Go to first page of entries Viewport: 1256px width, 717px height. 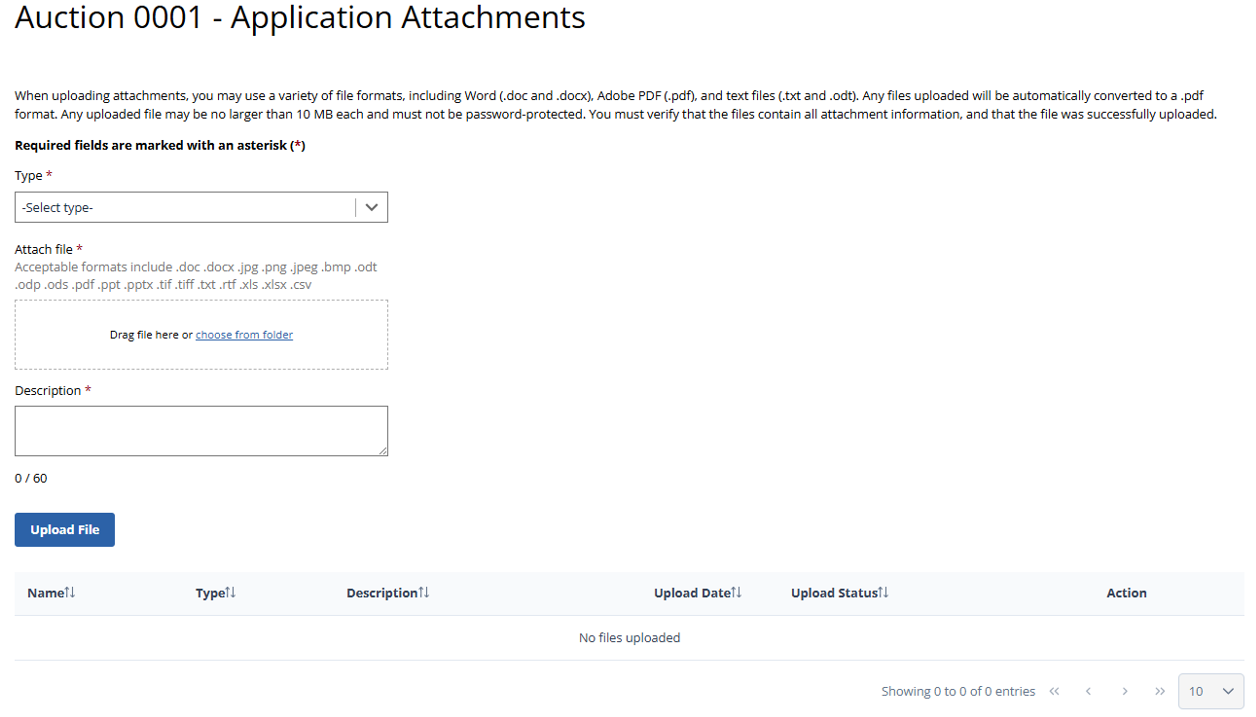[1054, 691]
